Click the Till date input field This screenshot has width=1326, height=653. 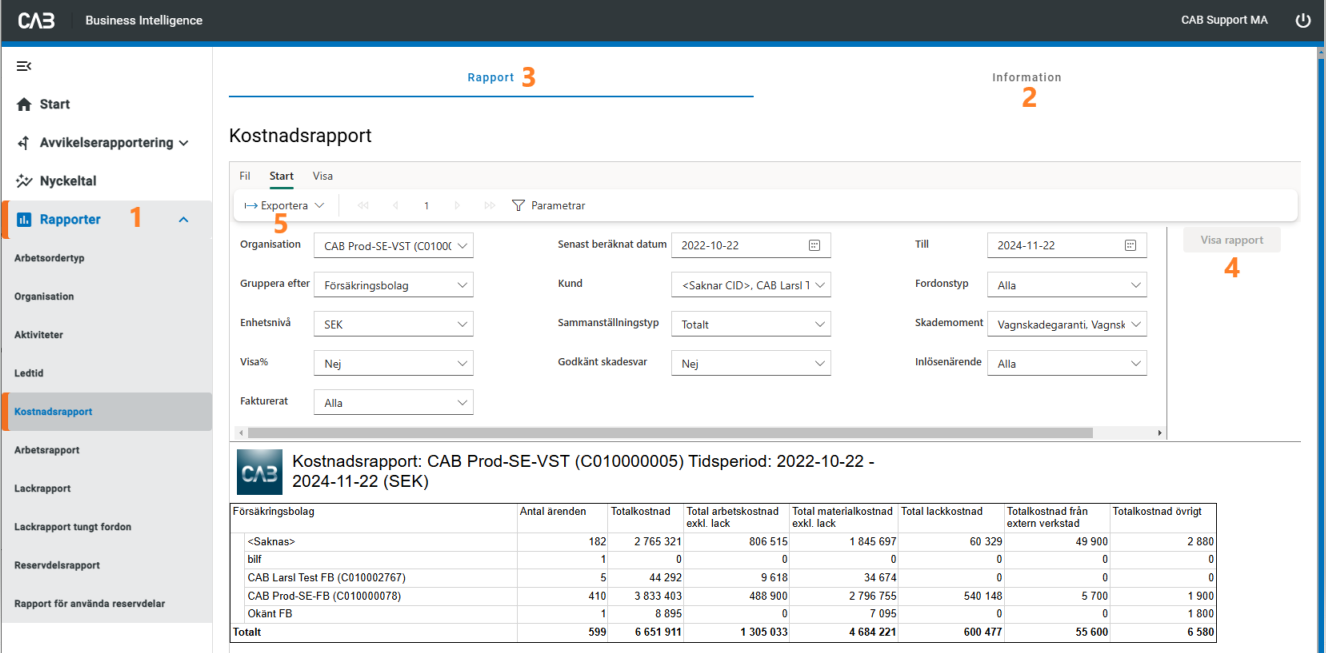point(1067,245)
